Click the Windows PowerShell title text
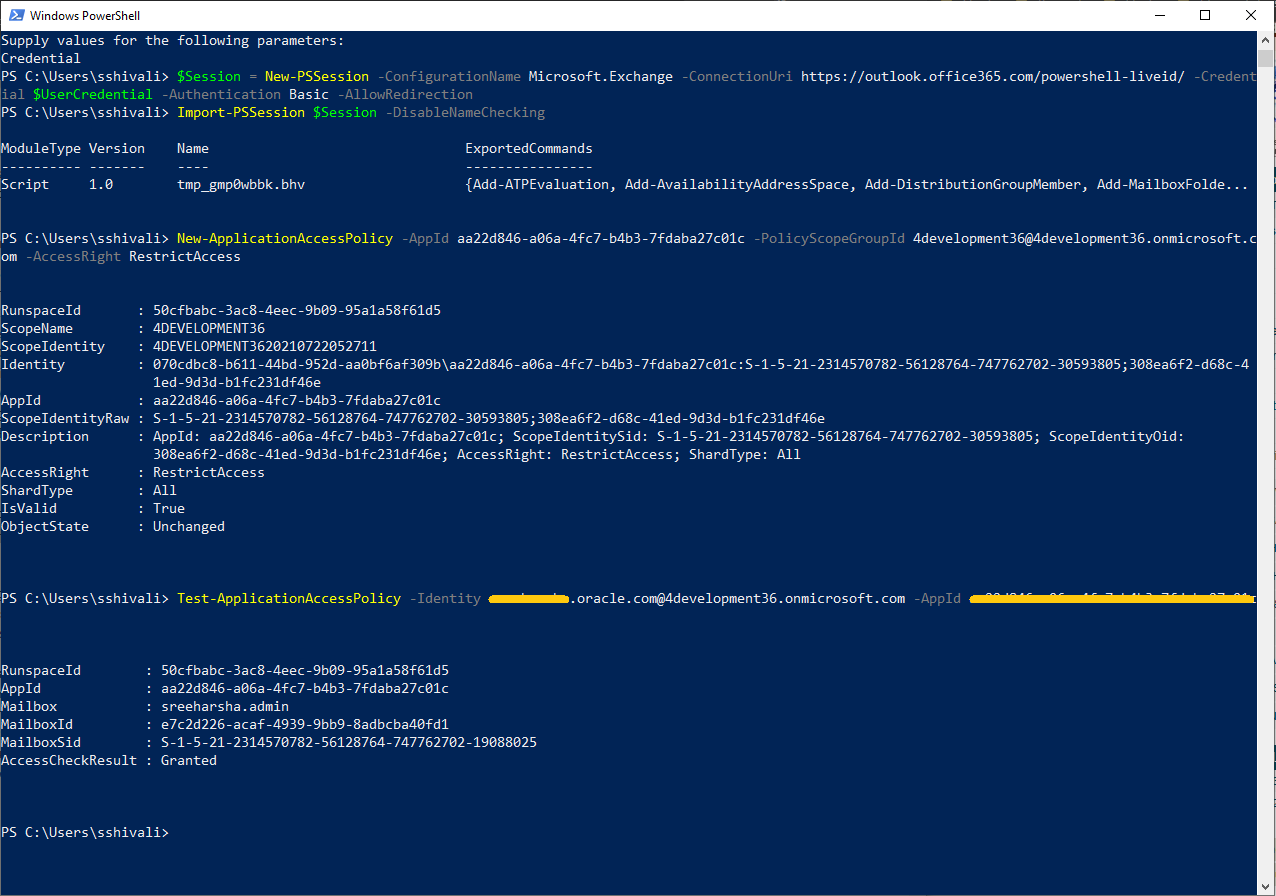The height and width of the screenshot is (896, 1276). tap(85, 15)
